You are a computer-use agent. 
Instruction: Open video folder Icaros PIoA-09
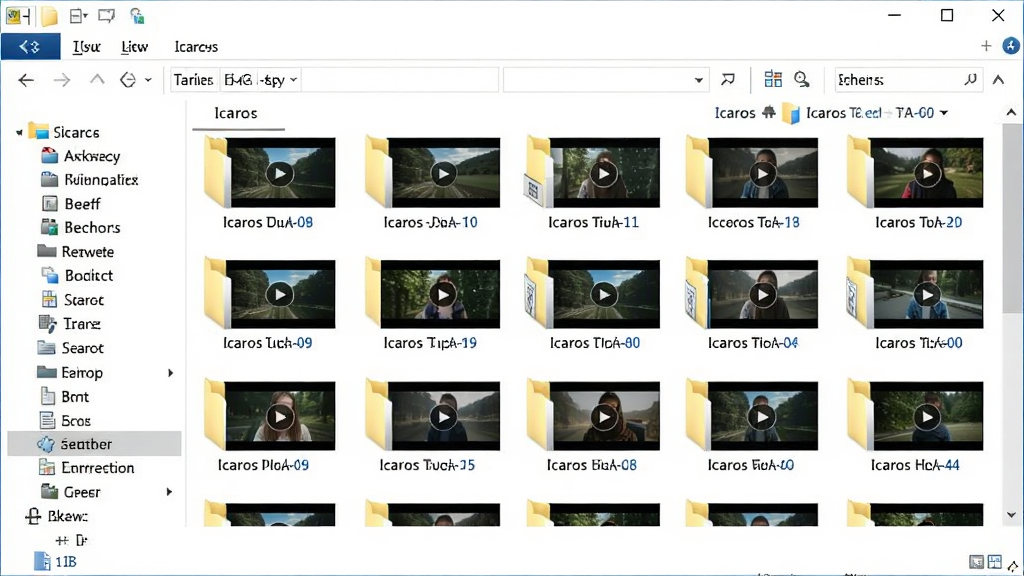tap(268, 426)
